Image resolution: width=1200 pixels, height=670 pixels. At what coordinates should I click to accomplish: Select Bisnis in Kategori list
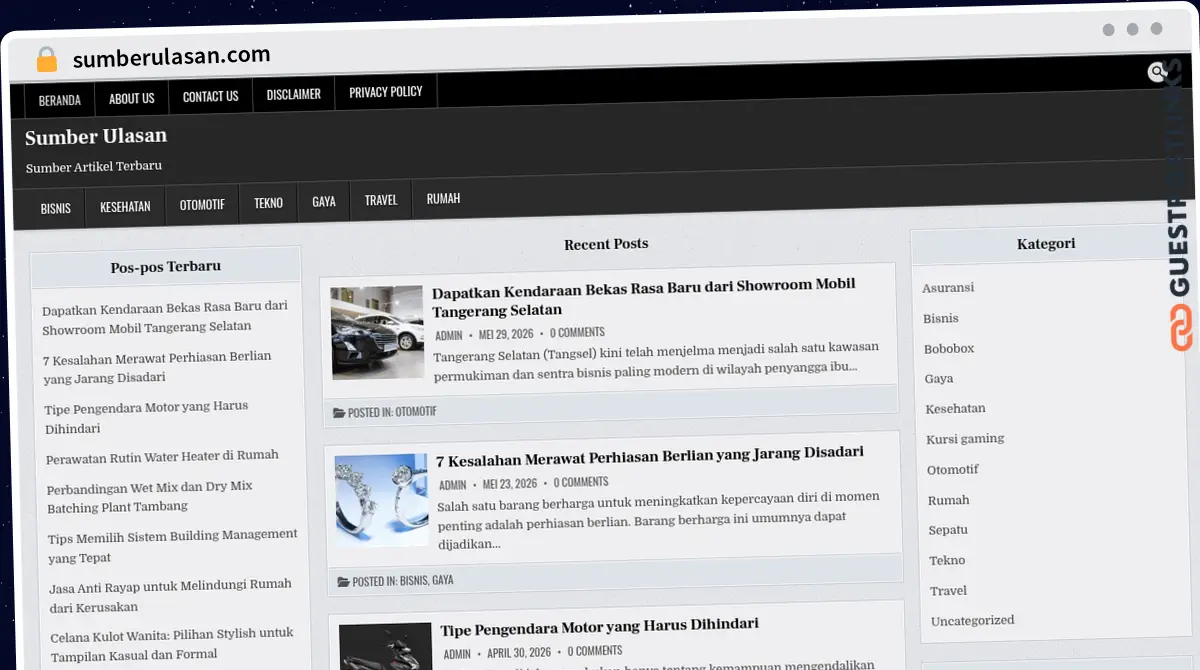pyautogui.click(x=941, y=318)
